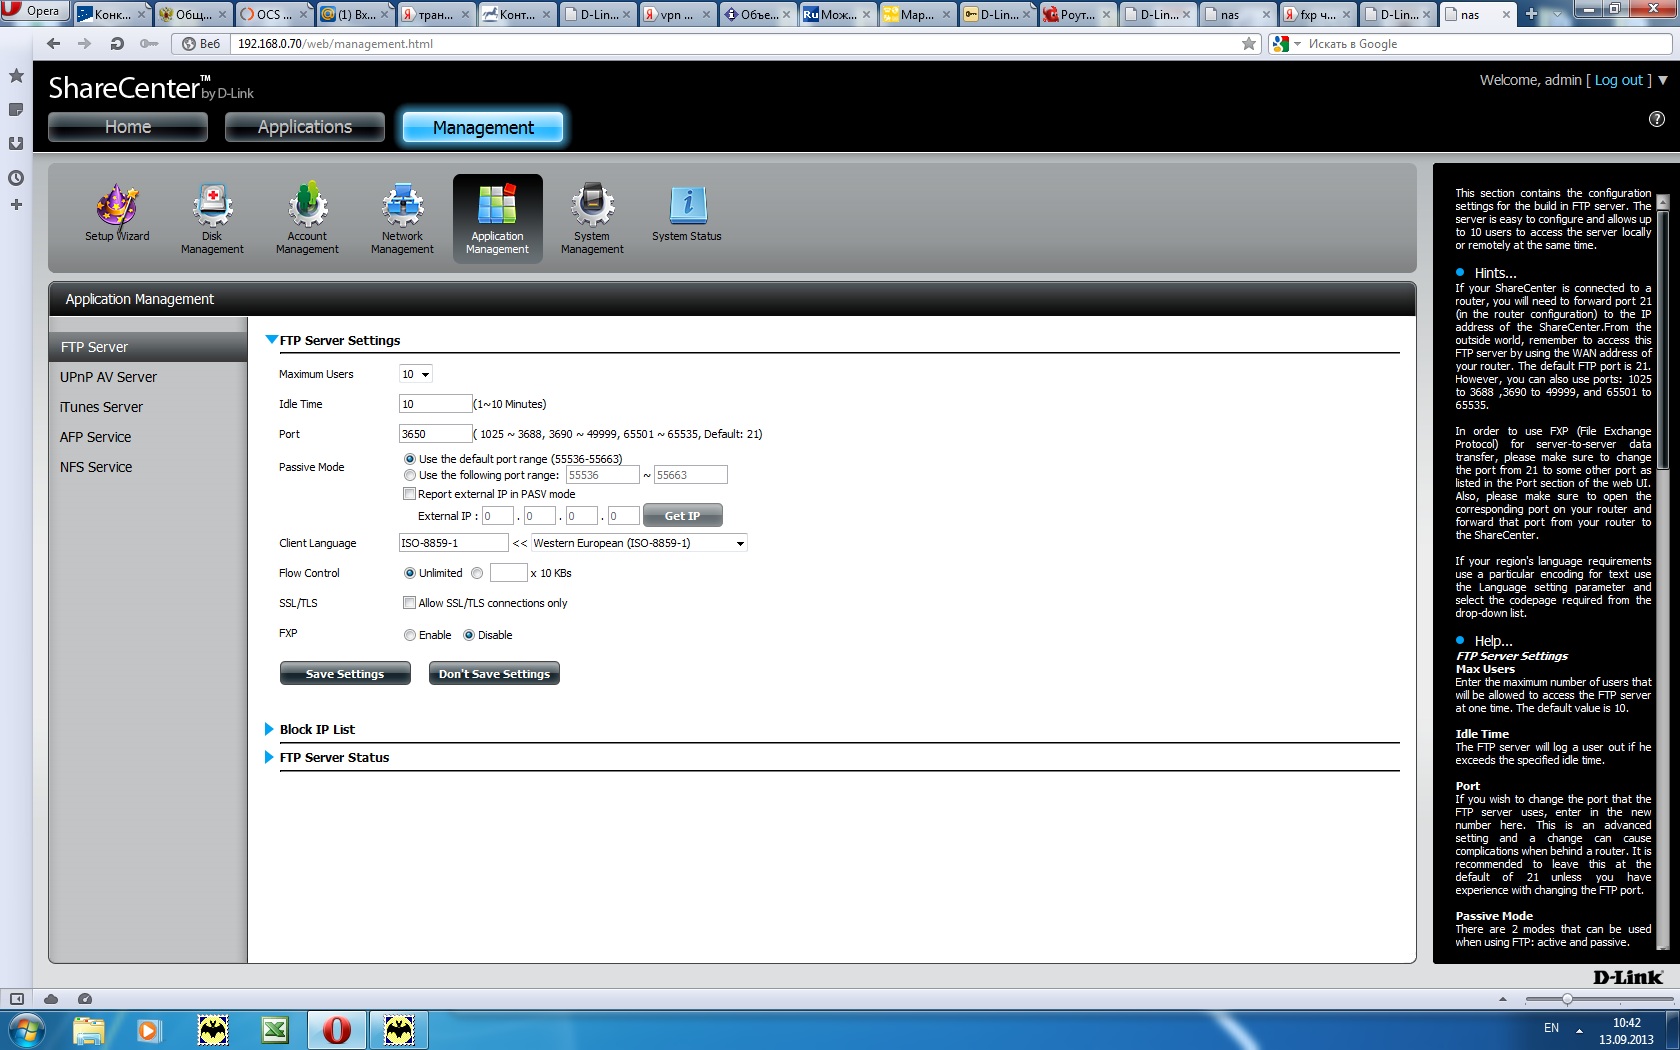
Task: Click the password manager key icon
Action: (149, 44)
